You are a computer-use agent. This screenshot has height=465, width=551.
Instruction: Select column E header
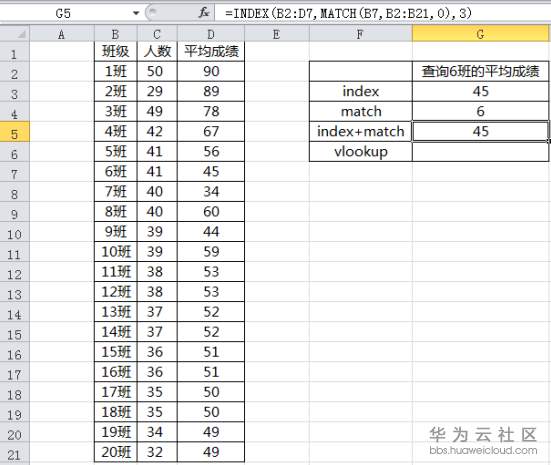click(x=277, y=34)
